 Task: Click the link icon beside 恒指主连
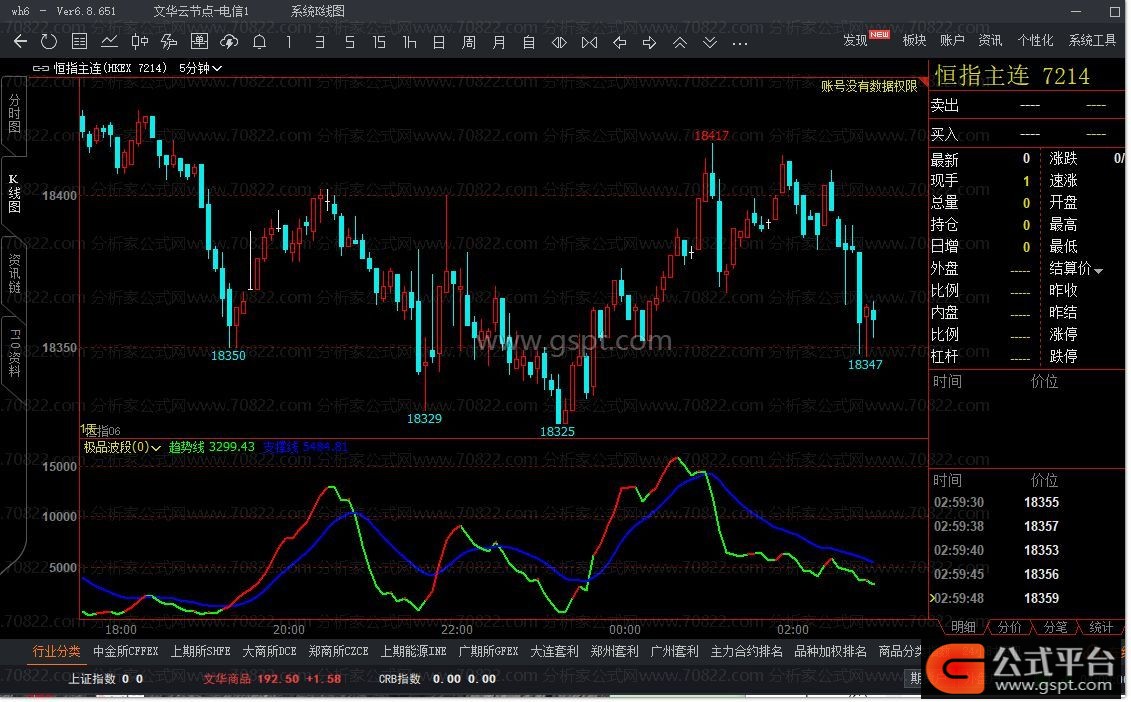point(41,69)
